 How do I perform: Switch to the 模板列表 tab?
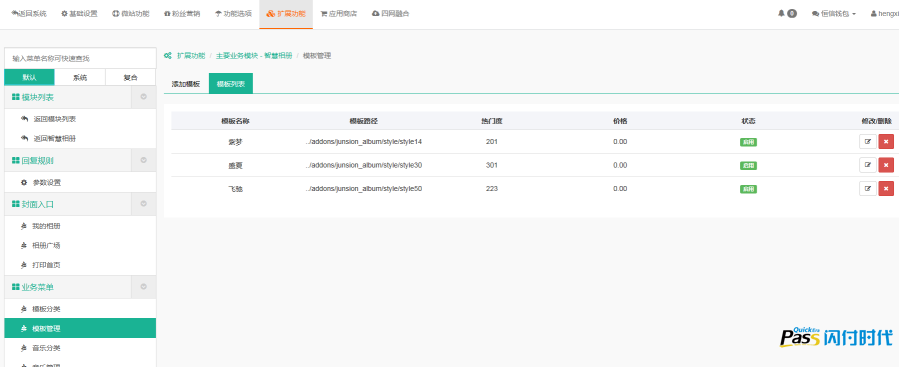point(231,84)
